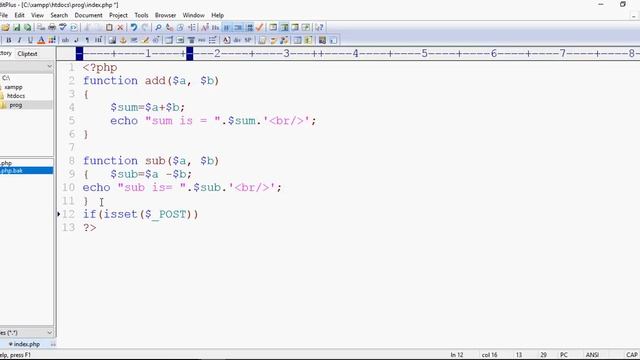Click the column 2 ruler marker
Viewport: 640px width, 360px height.
pyautogui.click(x=217, y=53)
